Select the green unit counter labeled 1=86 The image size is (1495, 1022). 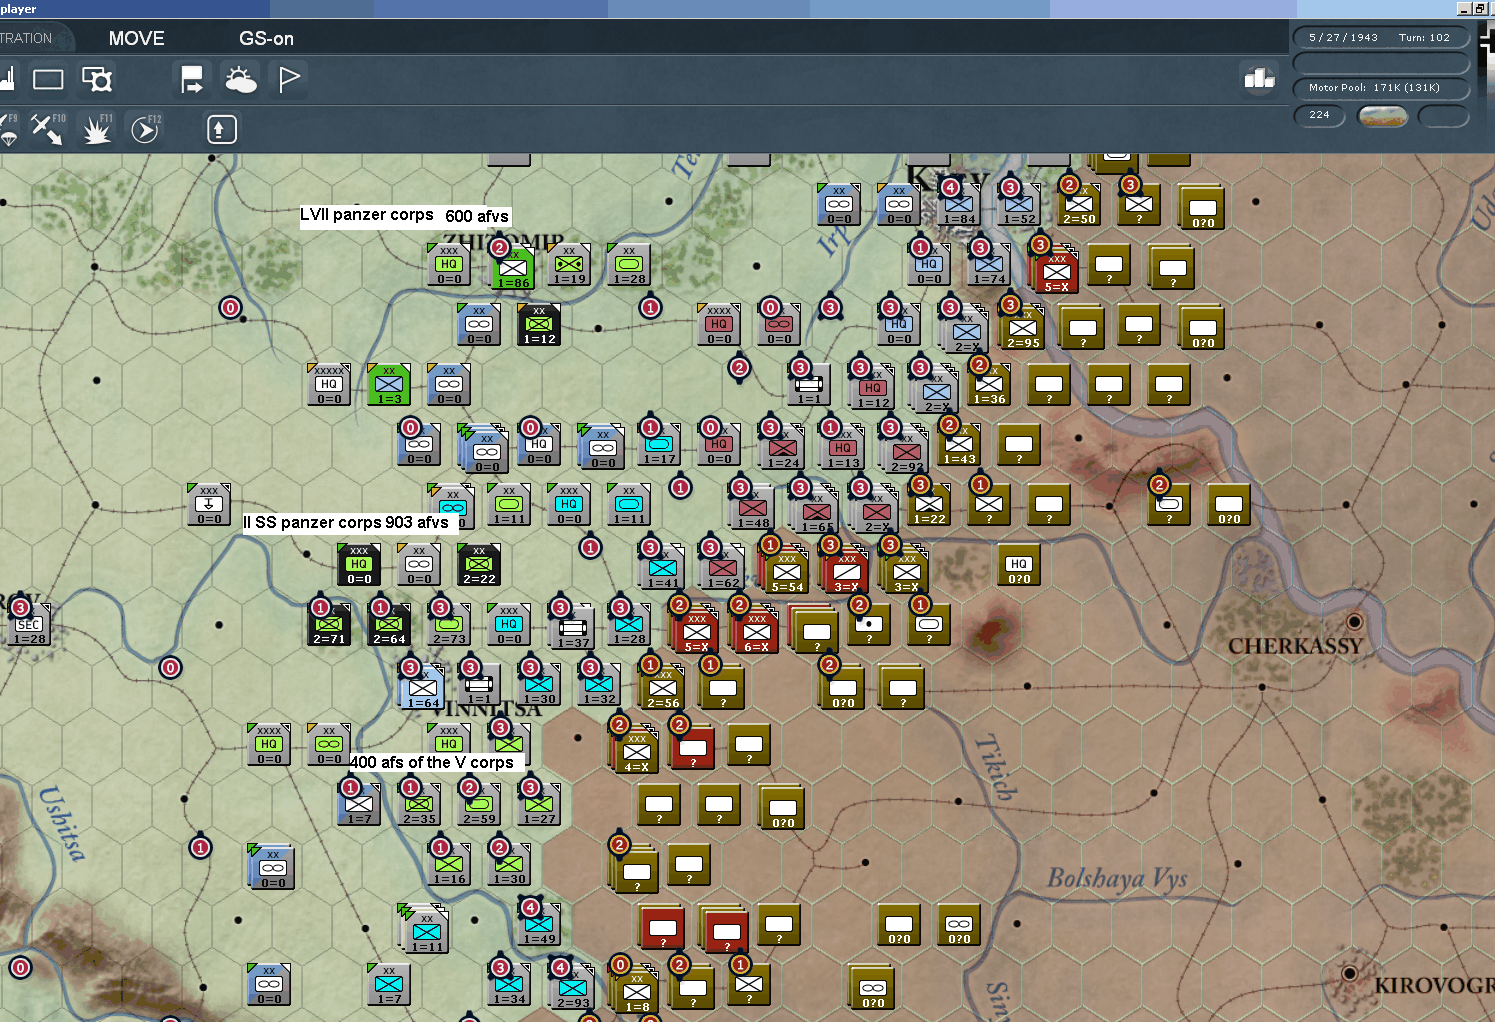pos(512,267)
